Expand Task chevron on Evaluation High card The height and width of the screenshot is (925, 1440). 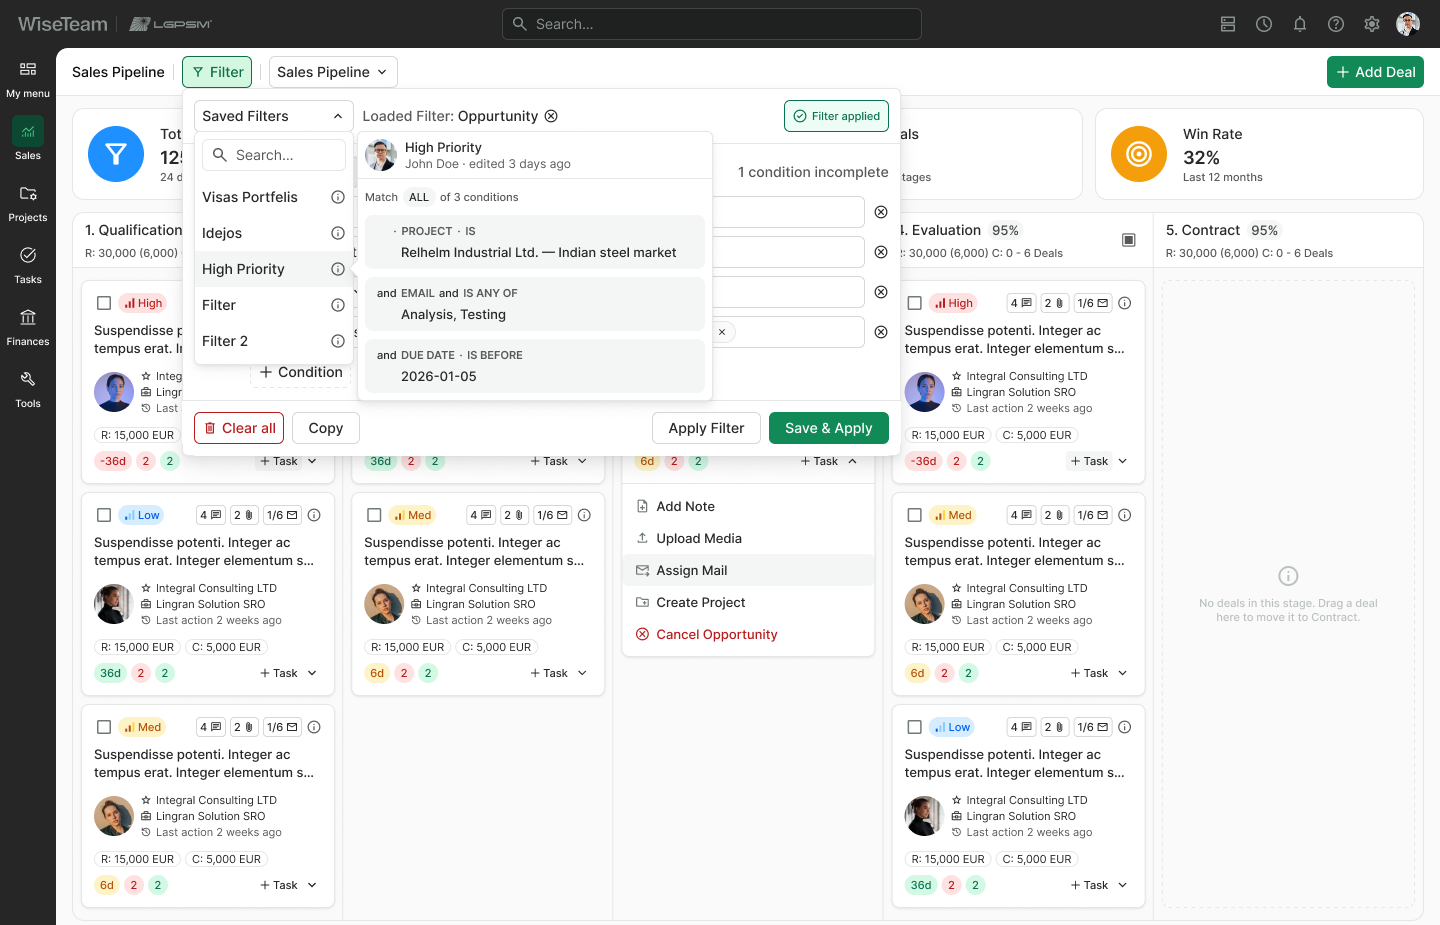pyautogui.click(x=1123, y=461)
